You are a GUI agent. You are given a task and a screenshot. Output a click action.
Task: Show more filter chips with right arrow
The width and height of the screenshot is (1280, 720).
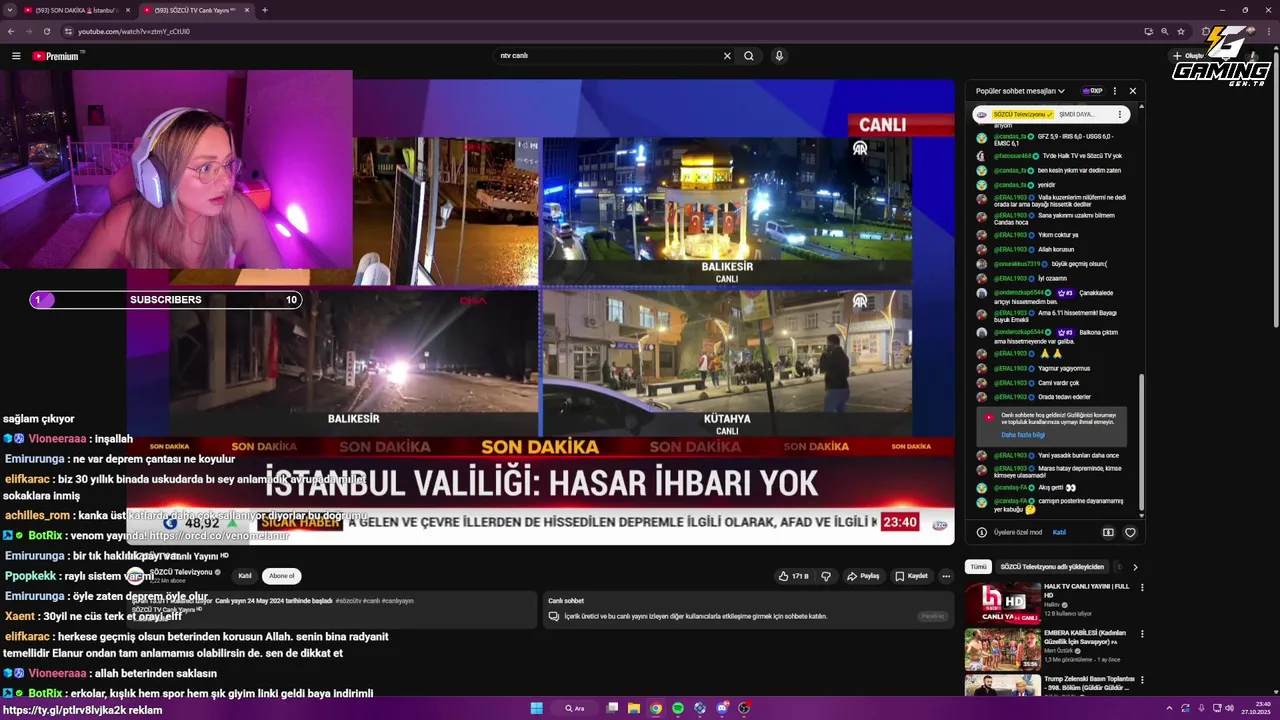(1135, 567)
